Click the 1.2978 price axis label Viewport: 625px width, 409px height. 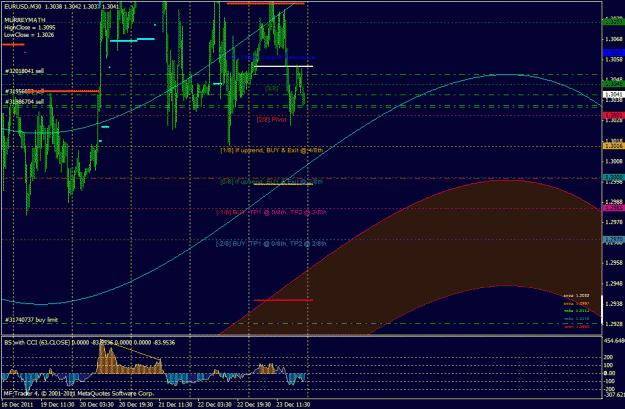tap(613, 222)
